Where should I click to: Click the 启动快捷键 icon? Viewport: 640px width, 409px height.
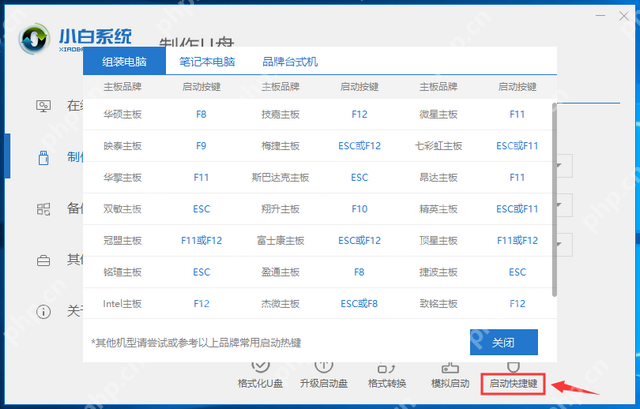pyautogui.click(x=513, y=372)
